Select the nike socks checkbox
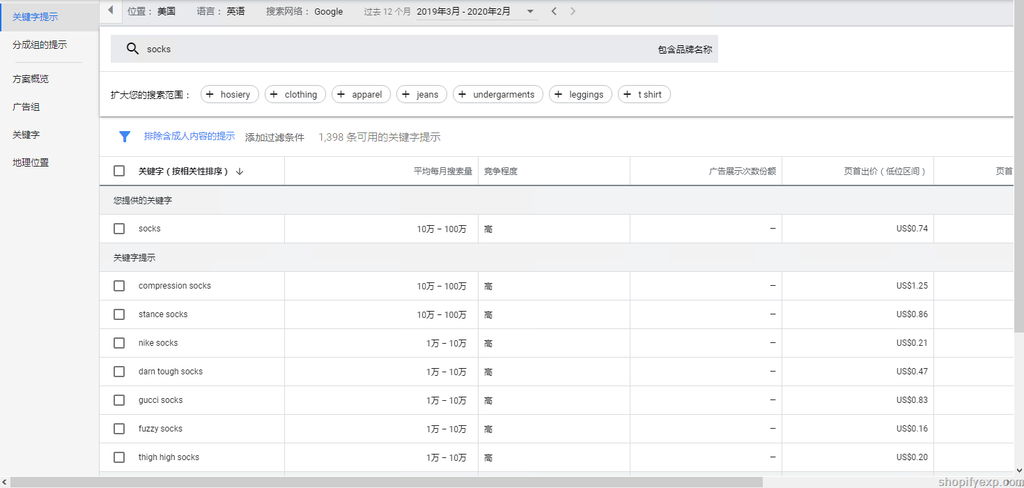 (x=119, y=343)
